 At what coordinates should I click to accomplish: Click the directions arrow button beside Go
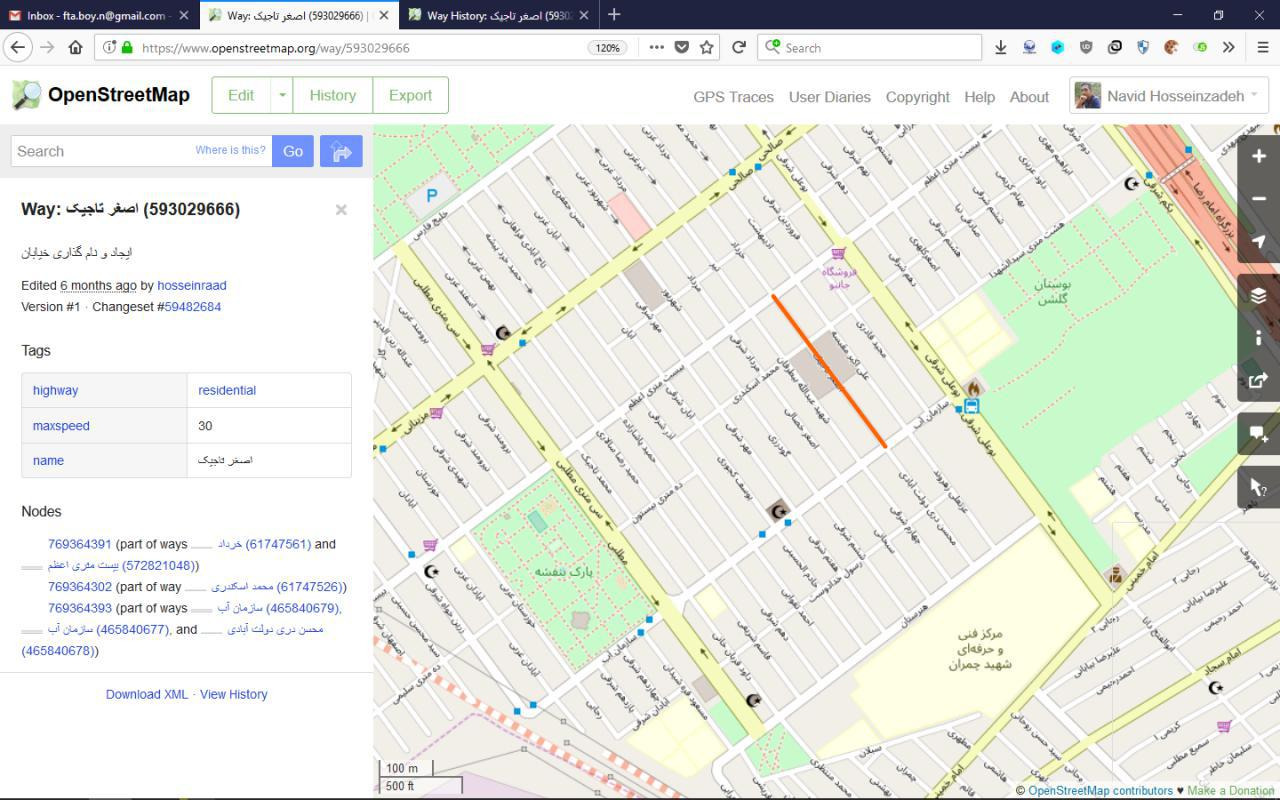tap(341, 151)
